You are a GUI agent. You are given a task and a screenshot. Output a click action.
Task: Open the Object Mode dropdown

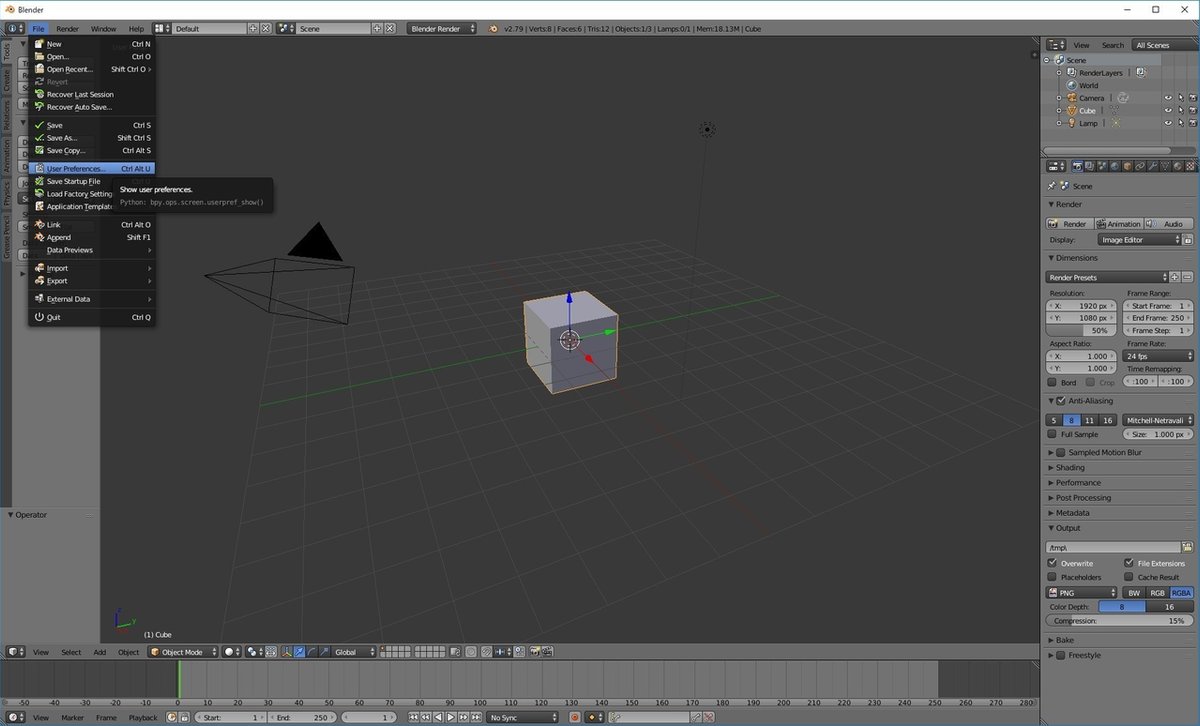tap(183, 652)
